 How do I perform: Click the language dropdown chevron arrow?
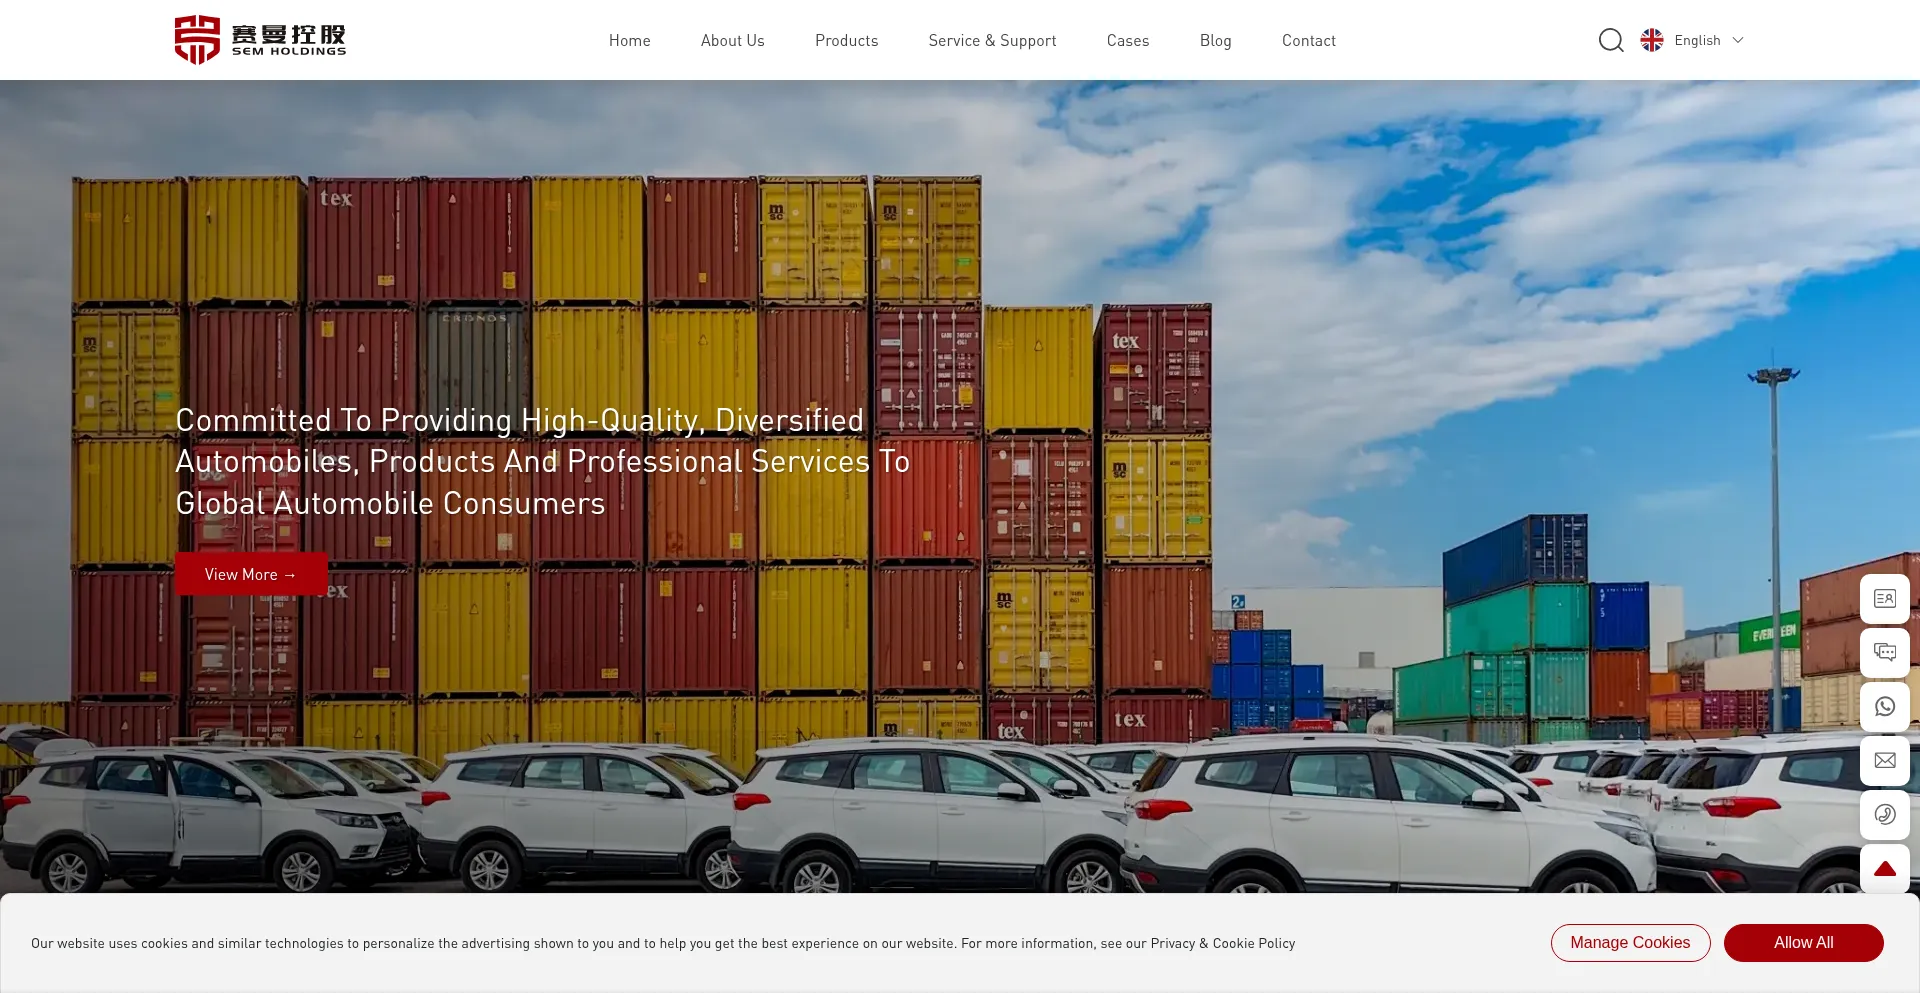pyautogui.click(x=1738, y=40)
